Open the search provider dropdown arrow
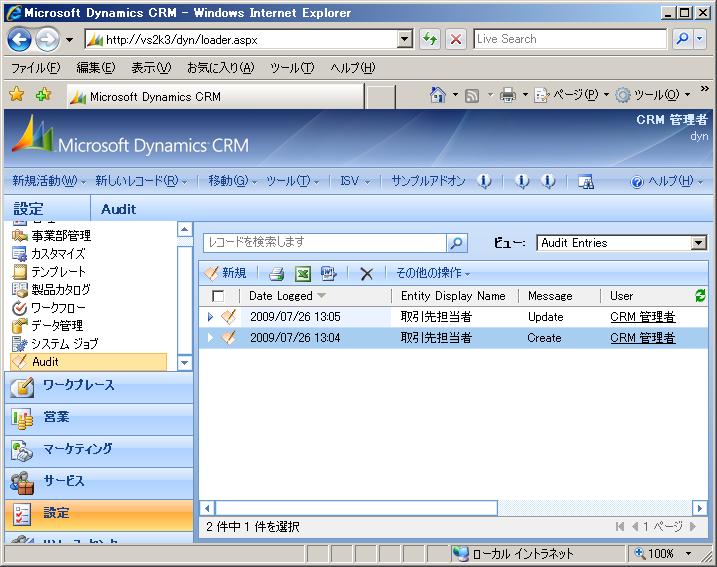The width and height of the screenshot is (717, 567). tap(700, 39)
